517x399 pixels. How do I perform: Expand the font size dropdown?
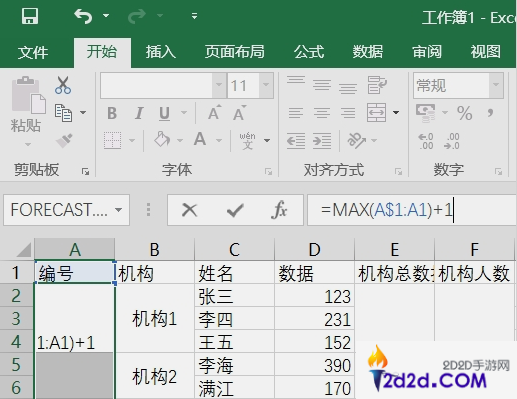(266, 85)
